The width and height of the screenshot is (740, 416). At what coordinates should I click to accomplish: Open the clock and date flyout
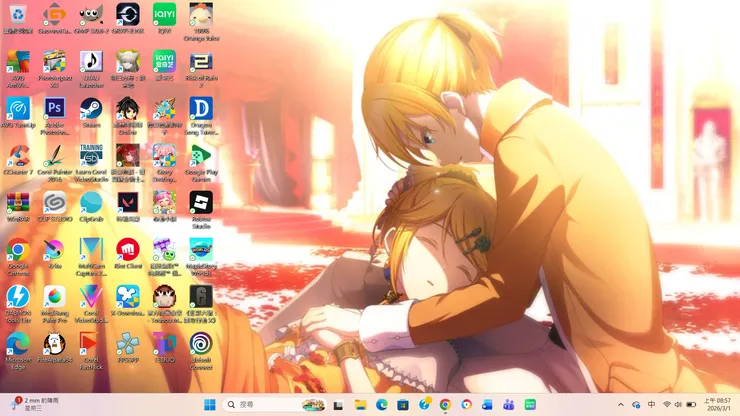tap(717, 405)
